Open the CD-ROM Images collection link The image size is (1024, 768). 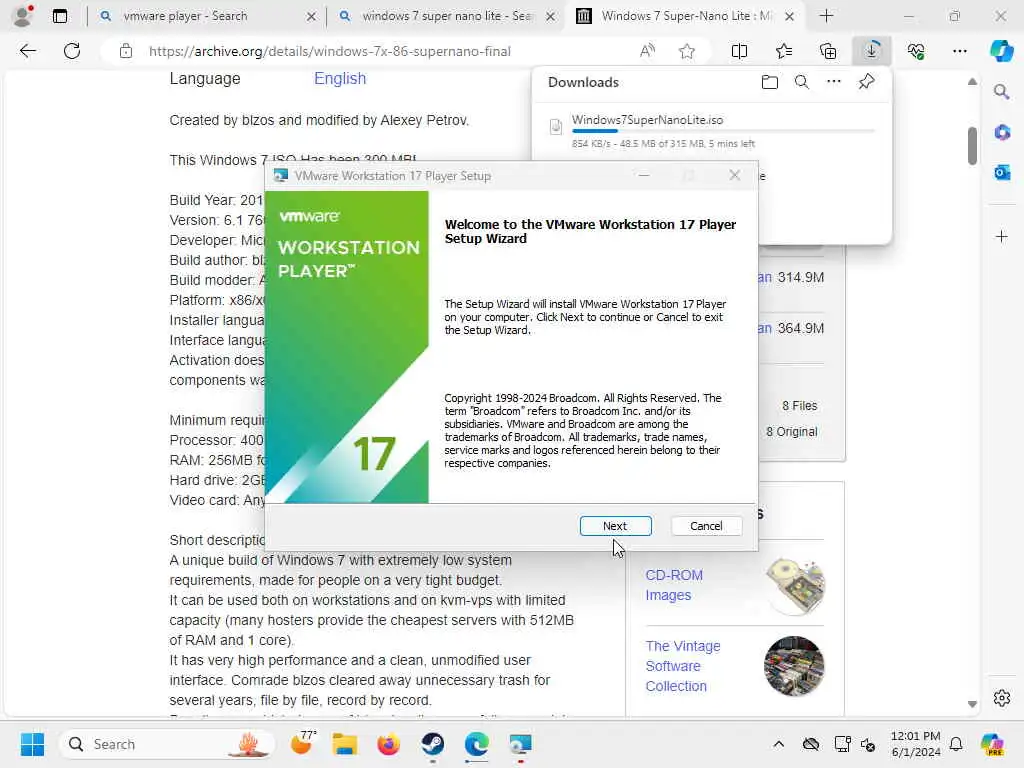click(x=674, y=585)
